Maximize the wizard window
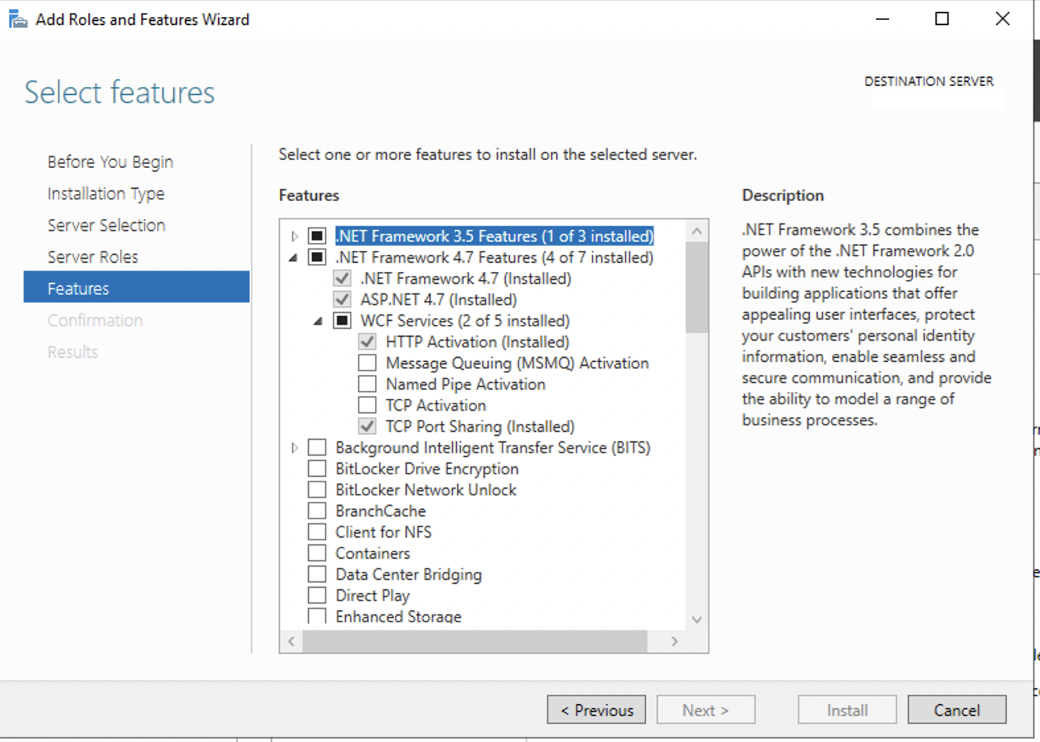This screenshot has height=742, width=1040. pos(942,19)
